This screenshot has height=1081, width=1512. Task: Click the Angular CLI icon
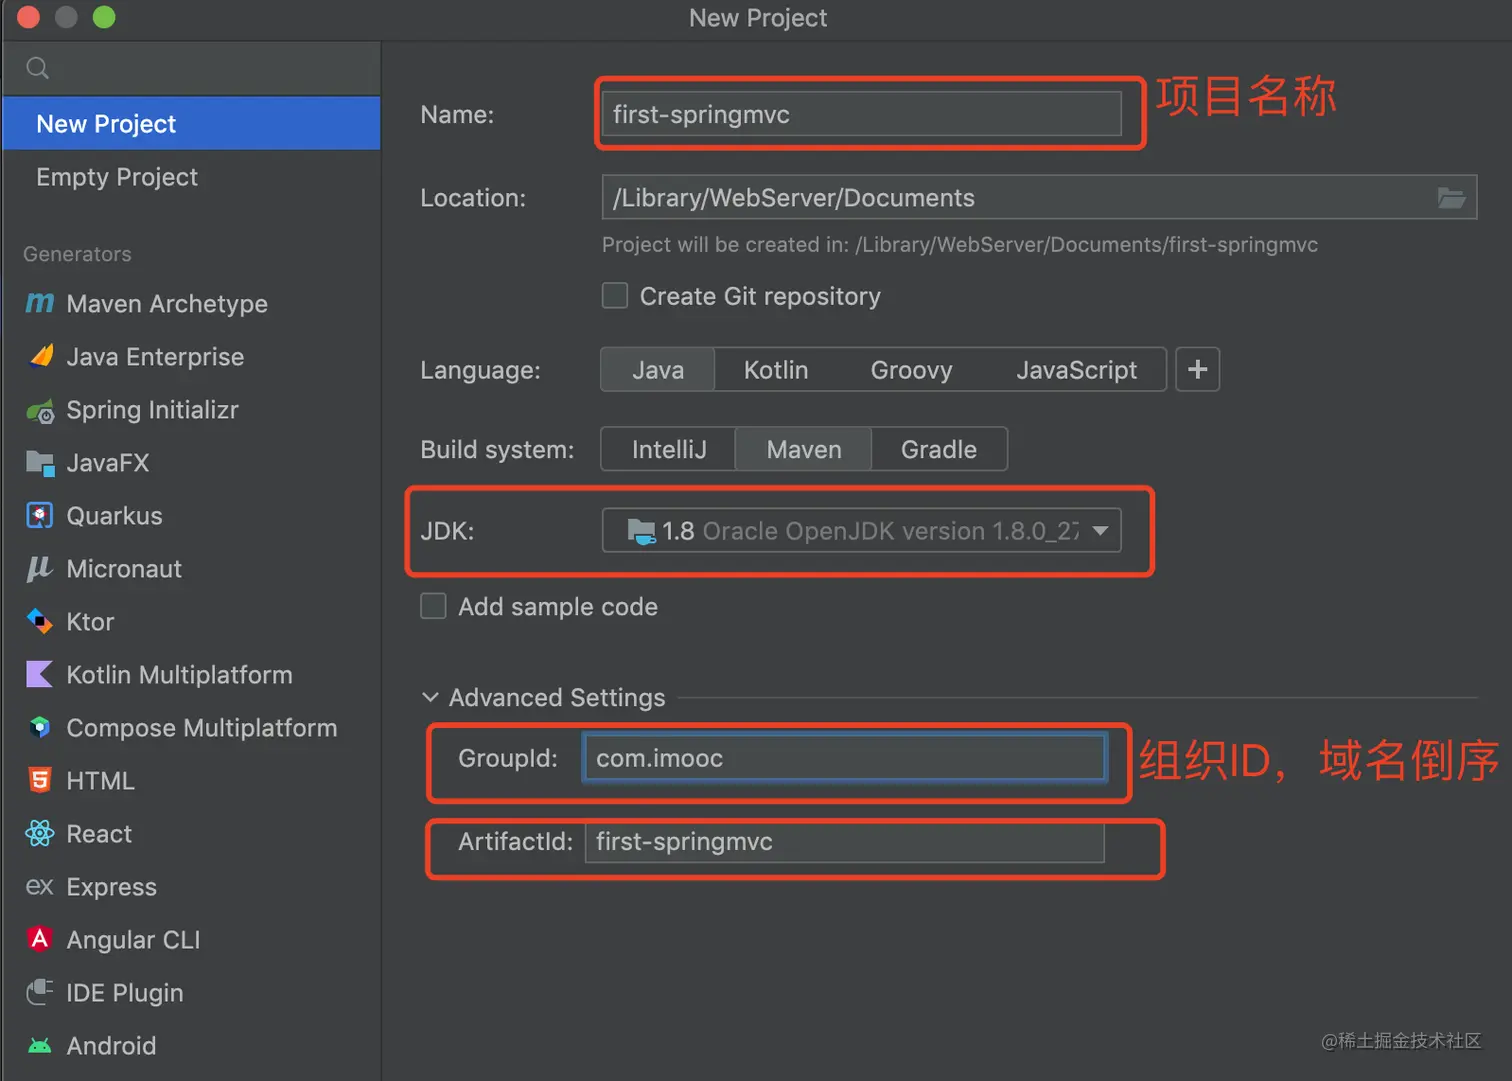[x=40, y=939]
